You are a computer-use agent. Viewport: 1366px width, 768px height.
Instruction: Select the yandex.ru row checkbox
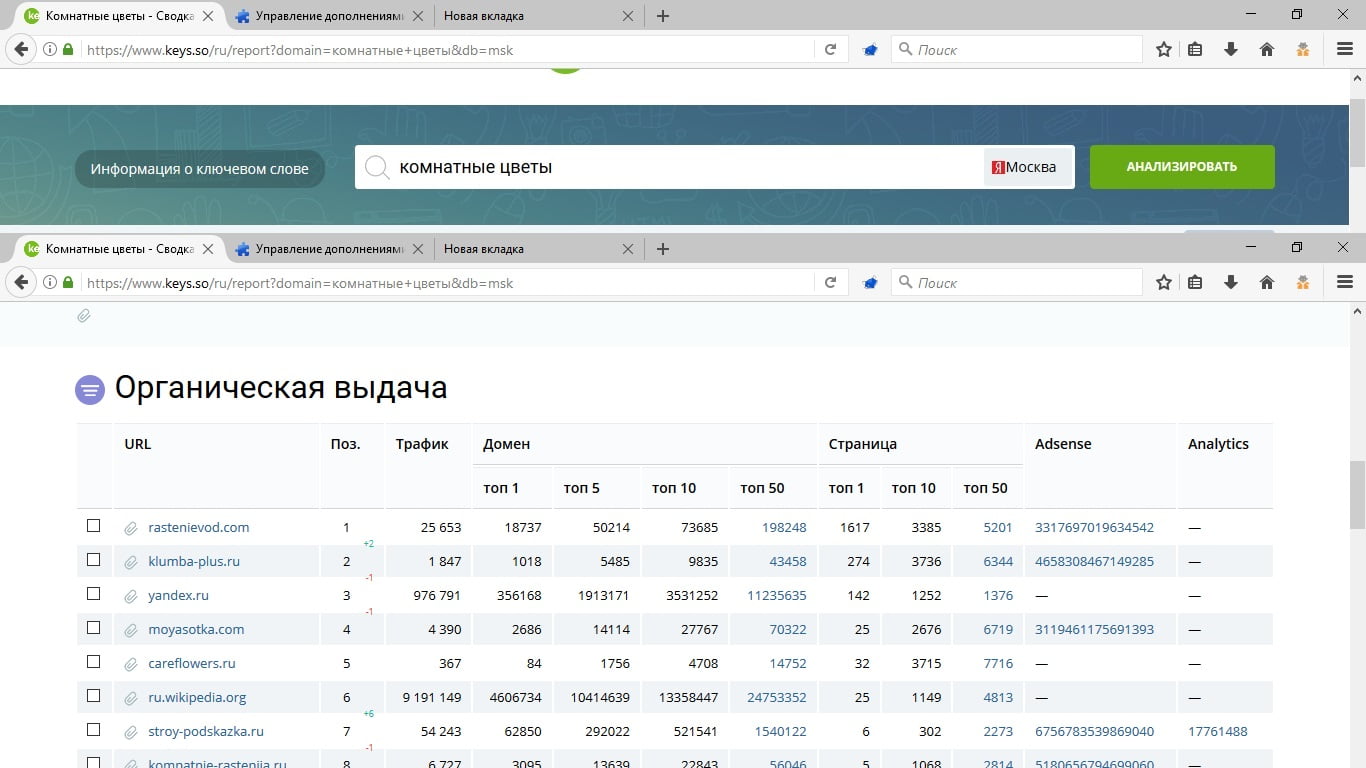coord(94,594)
